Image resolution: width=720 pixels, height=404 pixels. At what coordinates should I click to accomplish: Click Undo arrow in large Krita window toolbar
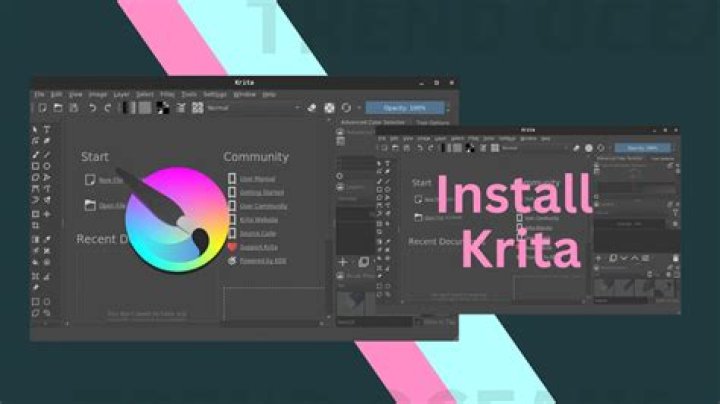pyautogui.click(x=92, y=108)
